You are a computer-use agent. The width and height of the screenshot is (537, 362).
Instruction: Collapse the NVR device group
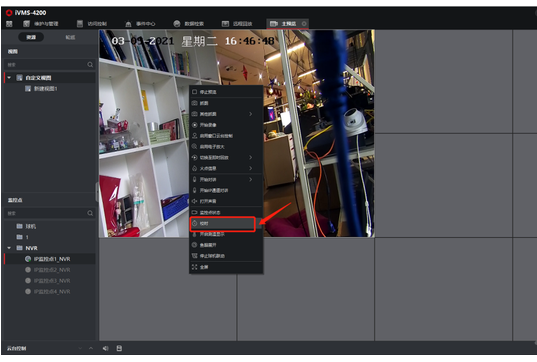(9, 248)
